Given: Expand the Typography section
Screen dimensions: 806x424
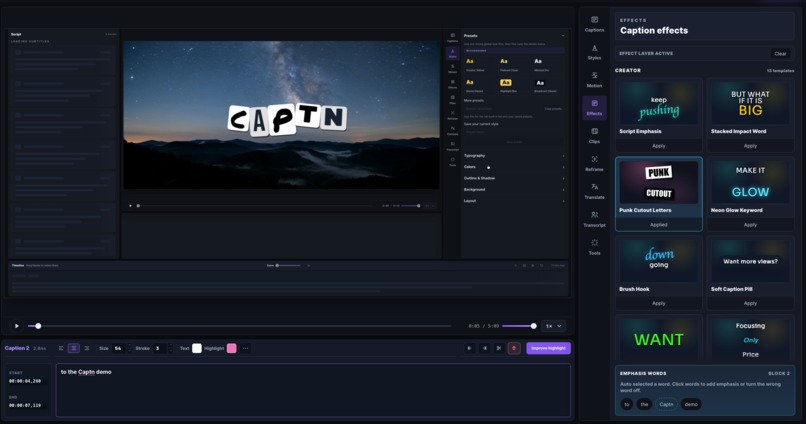Looking at the screenshot, I should pos(514,156).
